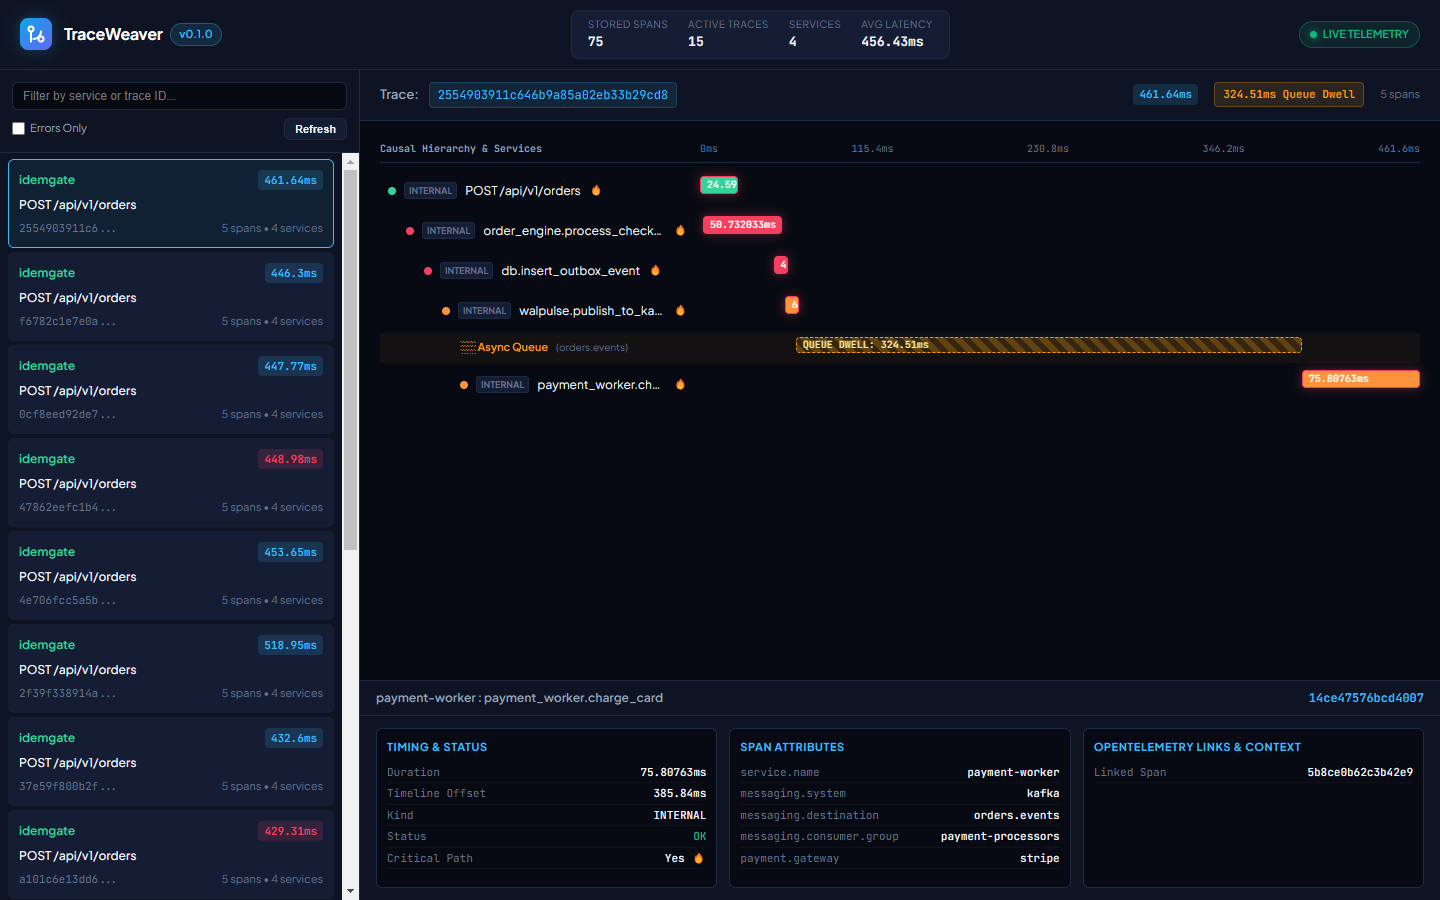
Task: Click the green status dot of POST /api/v1/orders span
Action: 392,191
